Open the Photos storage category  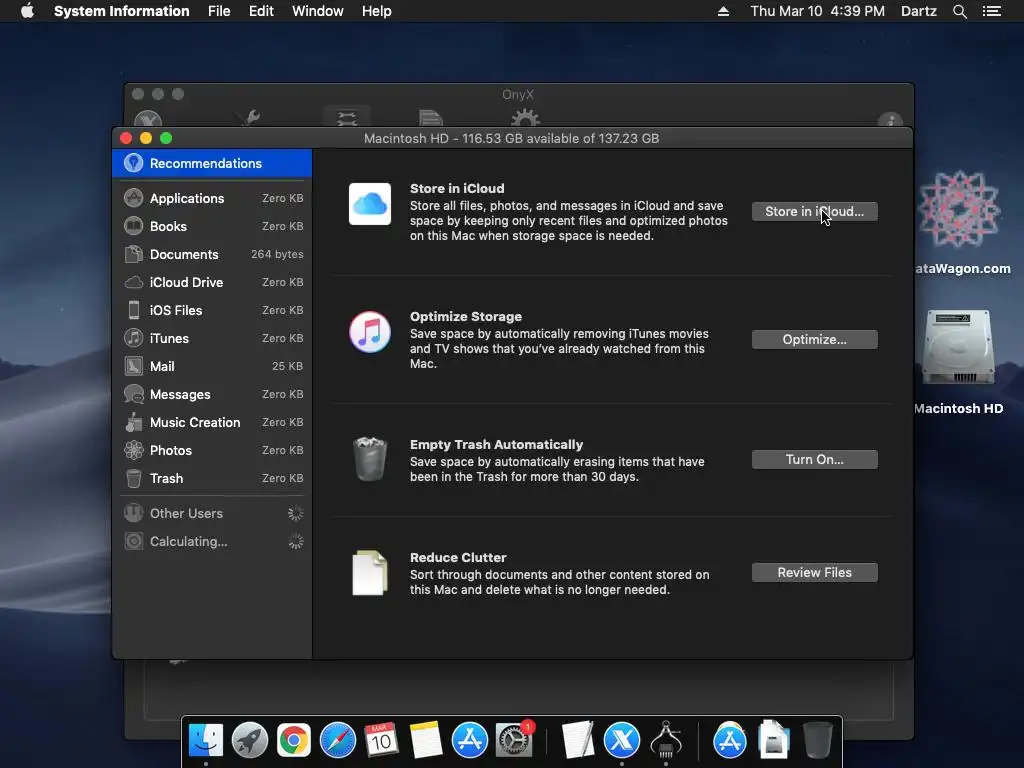tap(212, 451)
